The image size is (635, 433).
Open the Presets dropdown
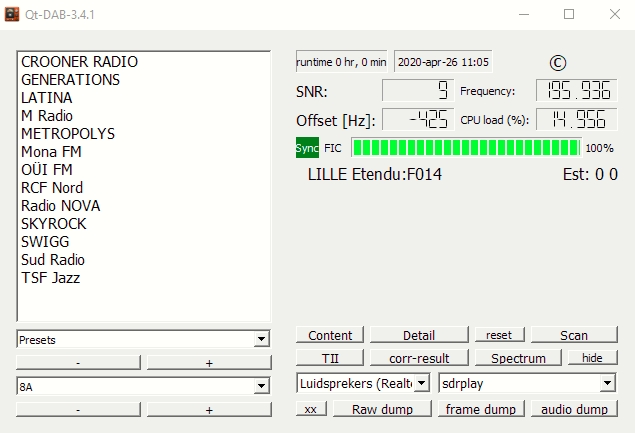pos(143,339)
